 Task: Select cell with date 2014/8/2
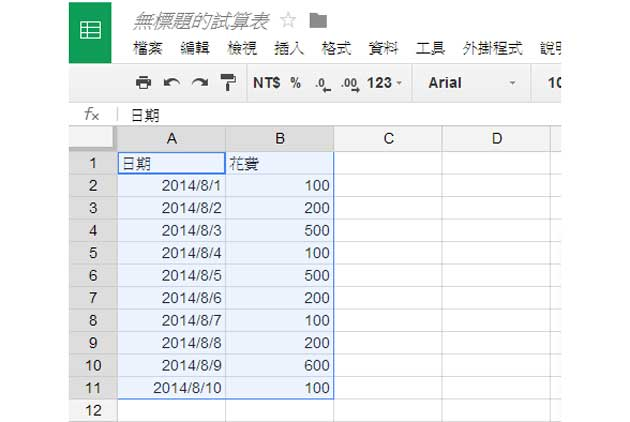point(172,208)
